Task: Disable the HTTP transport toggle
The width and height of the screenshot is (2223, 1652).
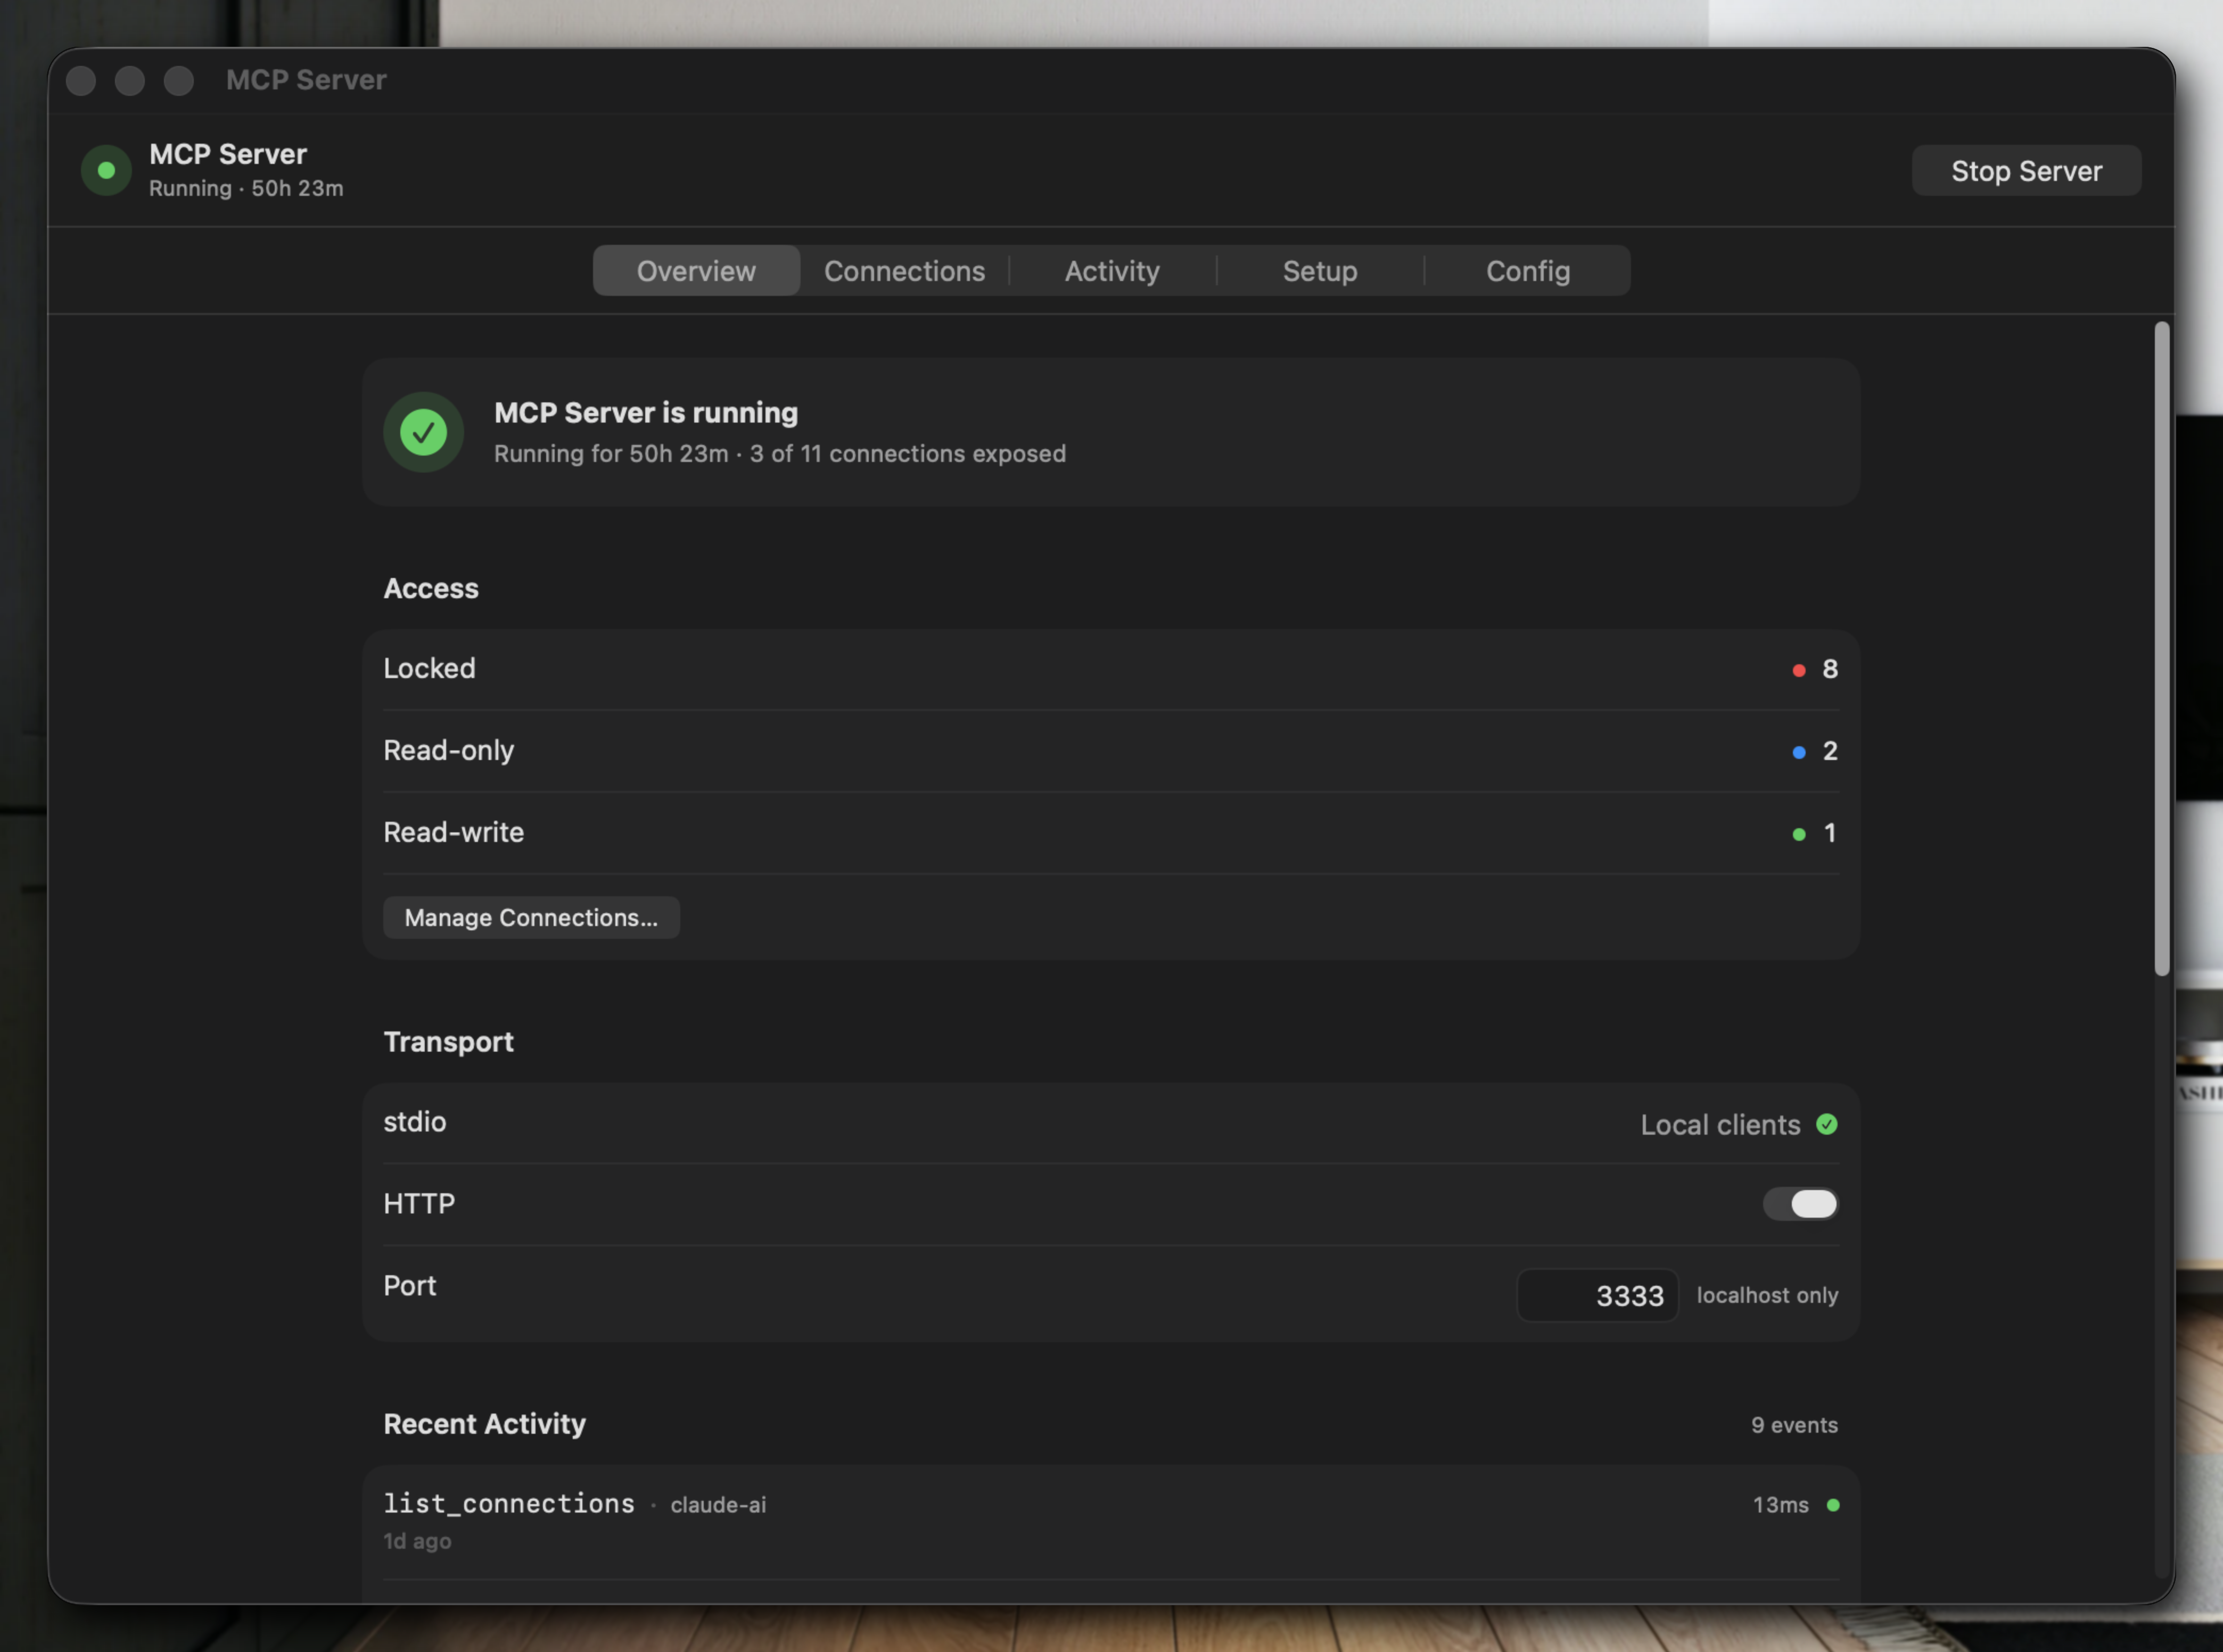Action: (1801, 1204)
